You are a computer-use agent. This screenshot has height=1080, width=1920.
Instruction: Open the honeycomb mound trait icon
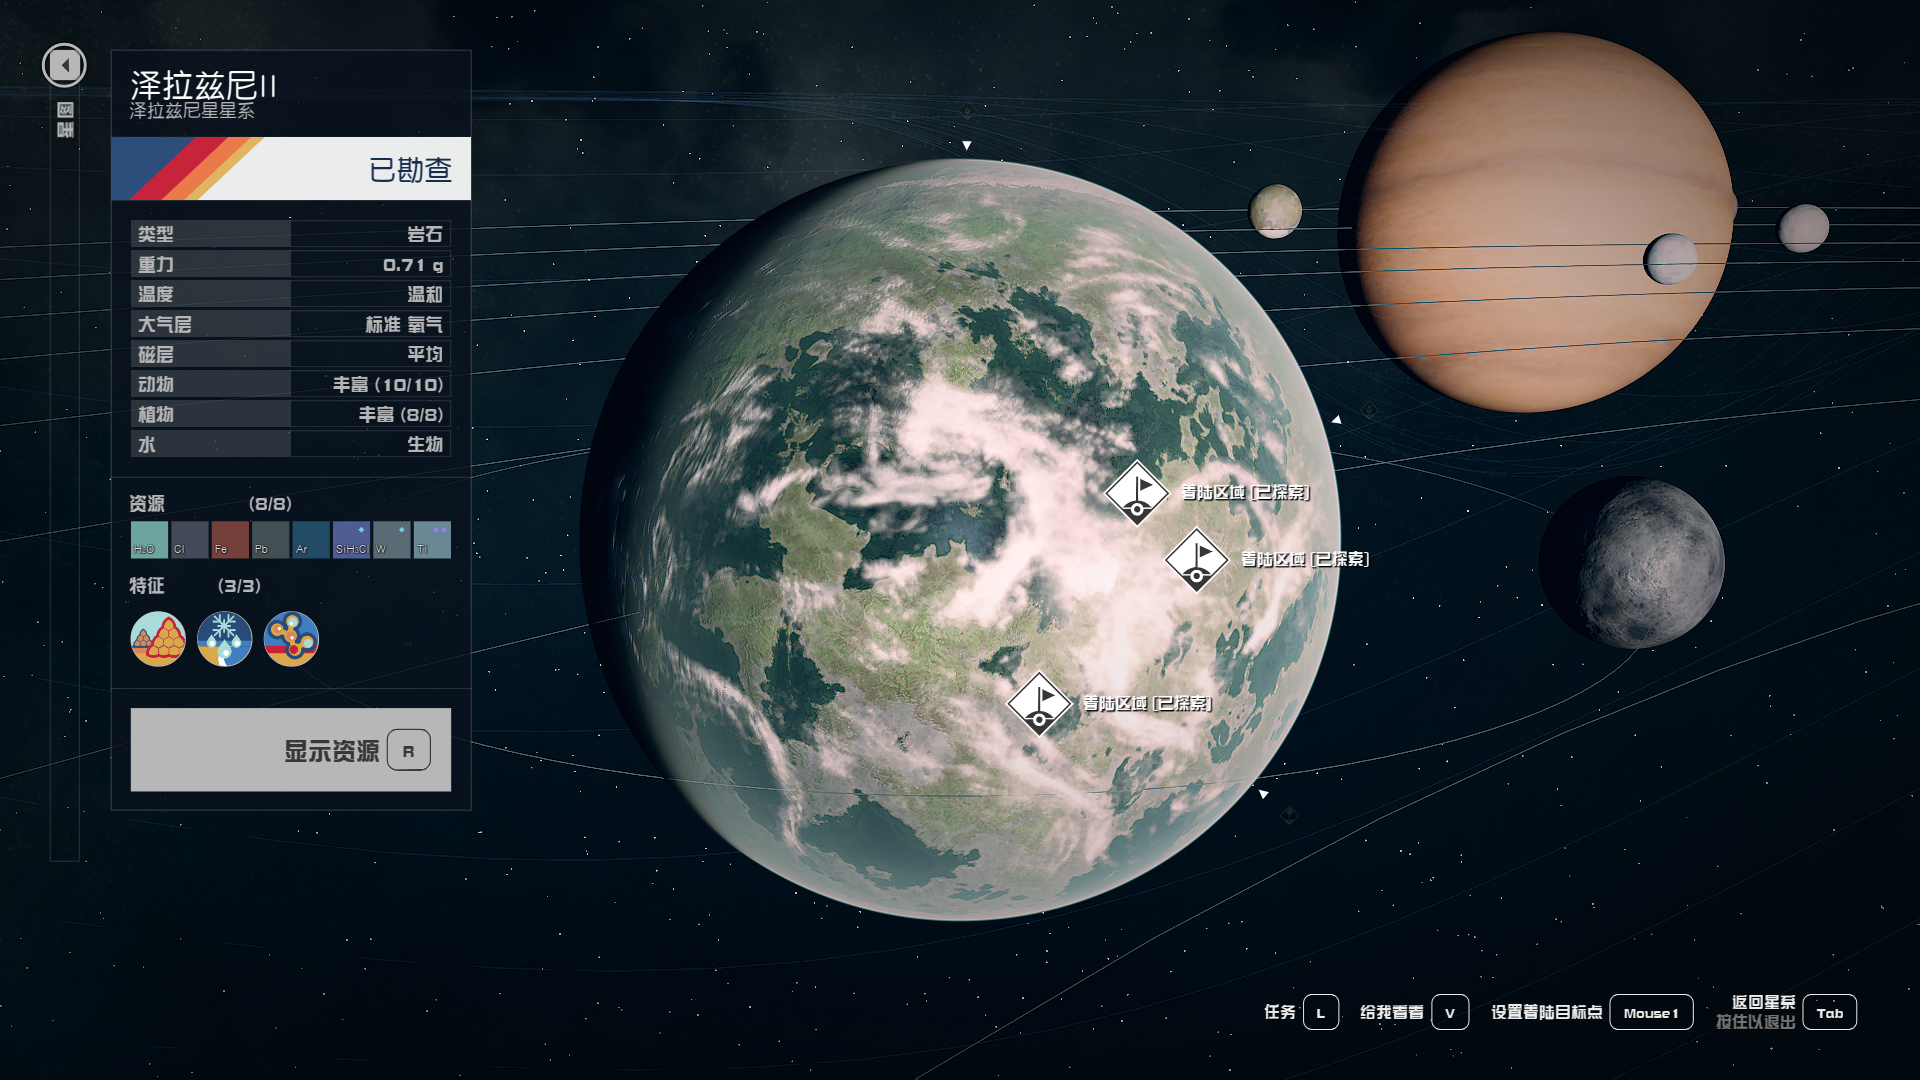[158, 639]
